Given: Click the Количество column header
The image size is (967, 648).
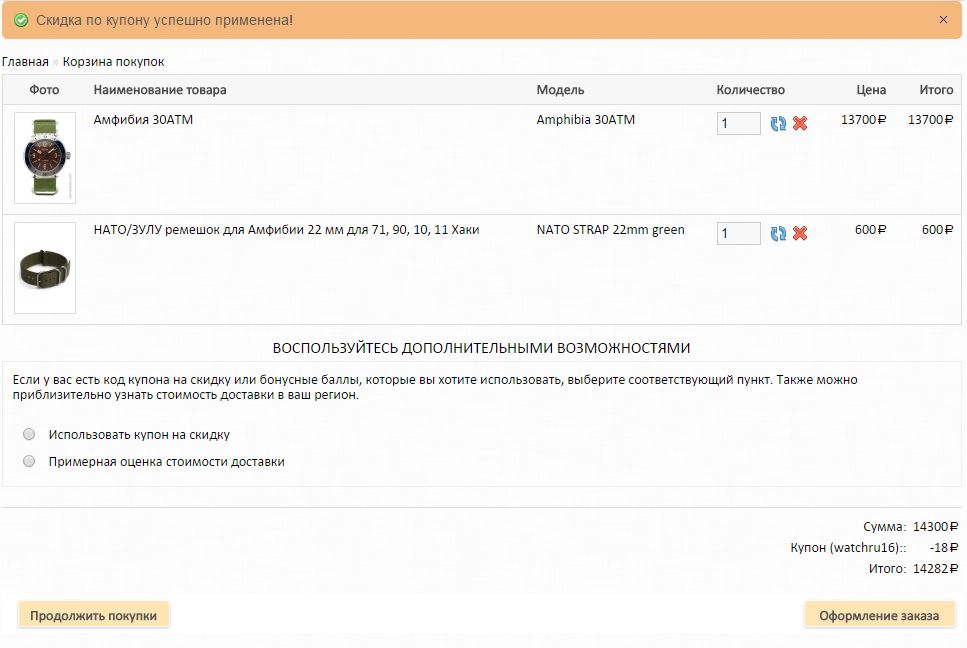Looking at the screenshot, I should coord(750,90).
